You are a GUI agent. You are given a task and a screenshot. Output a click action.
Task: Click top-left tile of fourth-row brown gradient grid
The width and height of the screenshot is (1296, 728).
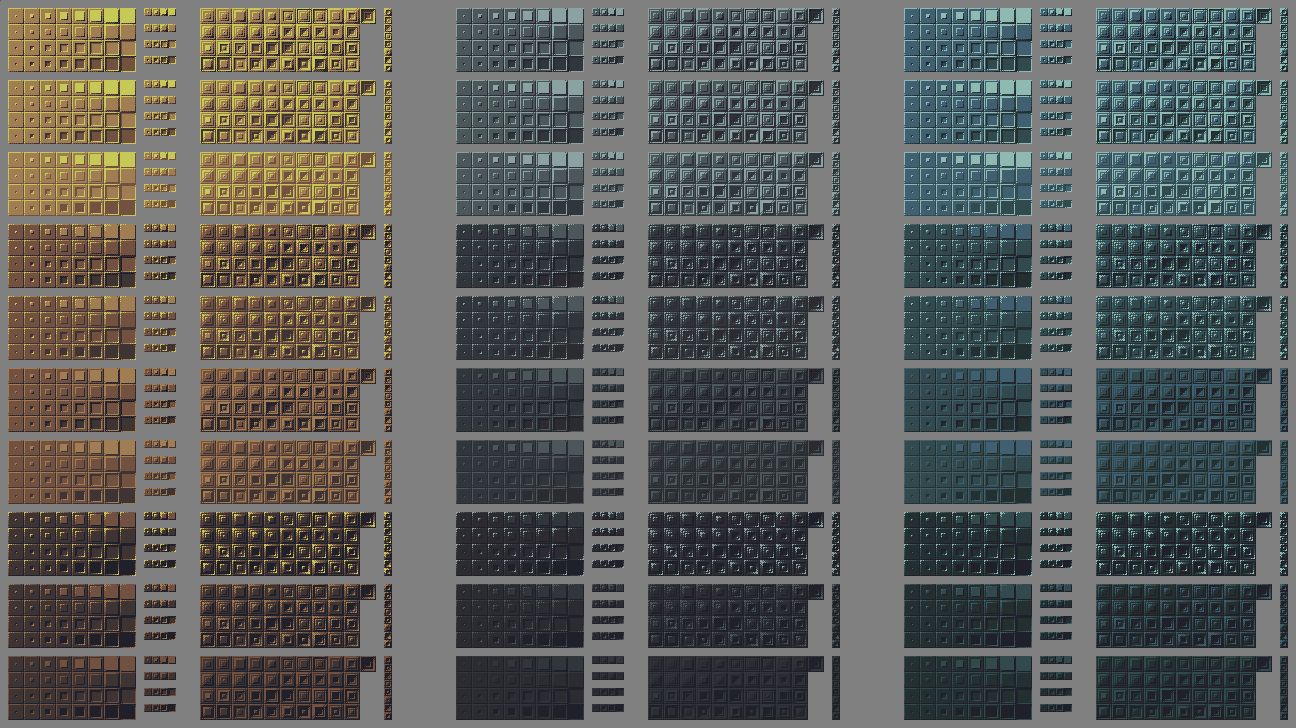point(16,232)
